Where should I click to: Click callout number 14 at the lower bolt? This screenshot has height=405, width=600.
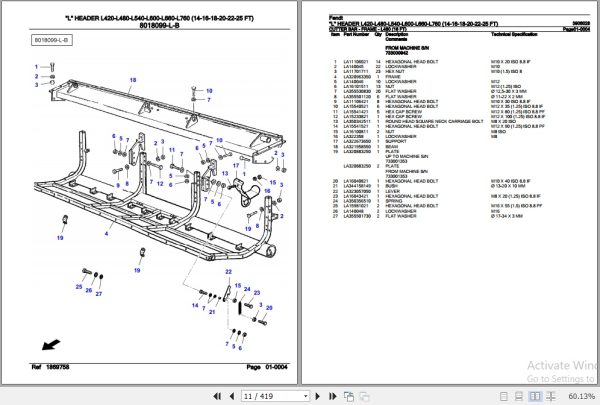pyautogui.click(x=195, y=305)
